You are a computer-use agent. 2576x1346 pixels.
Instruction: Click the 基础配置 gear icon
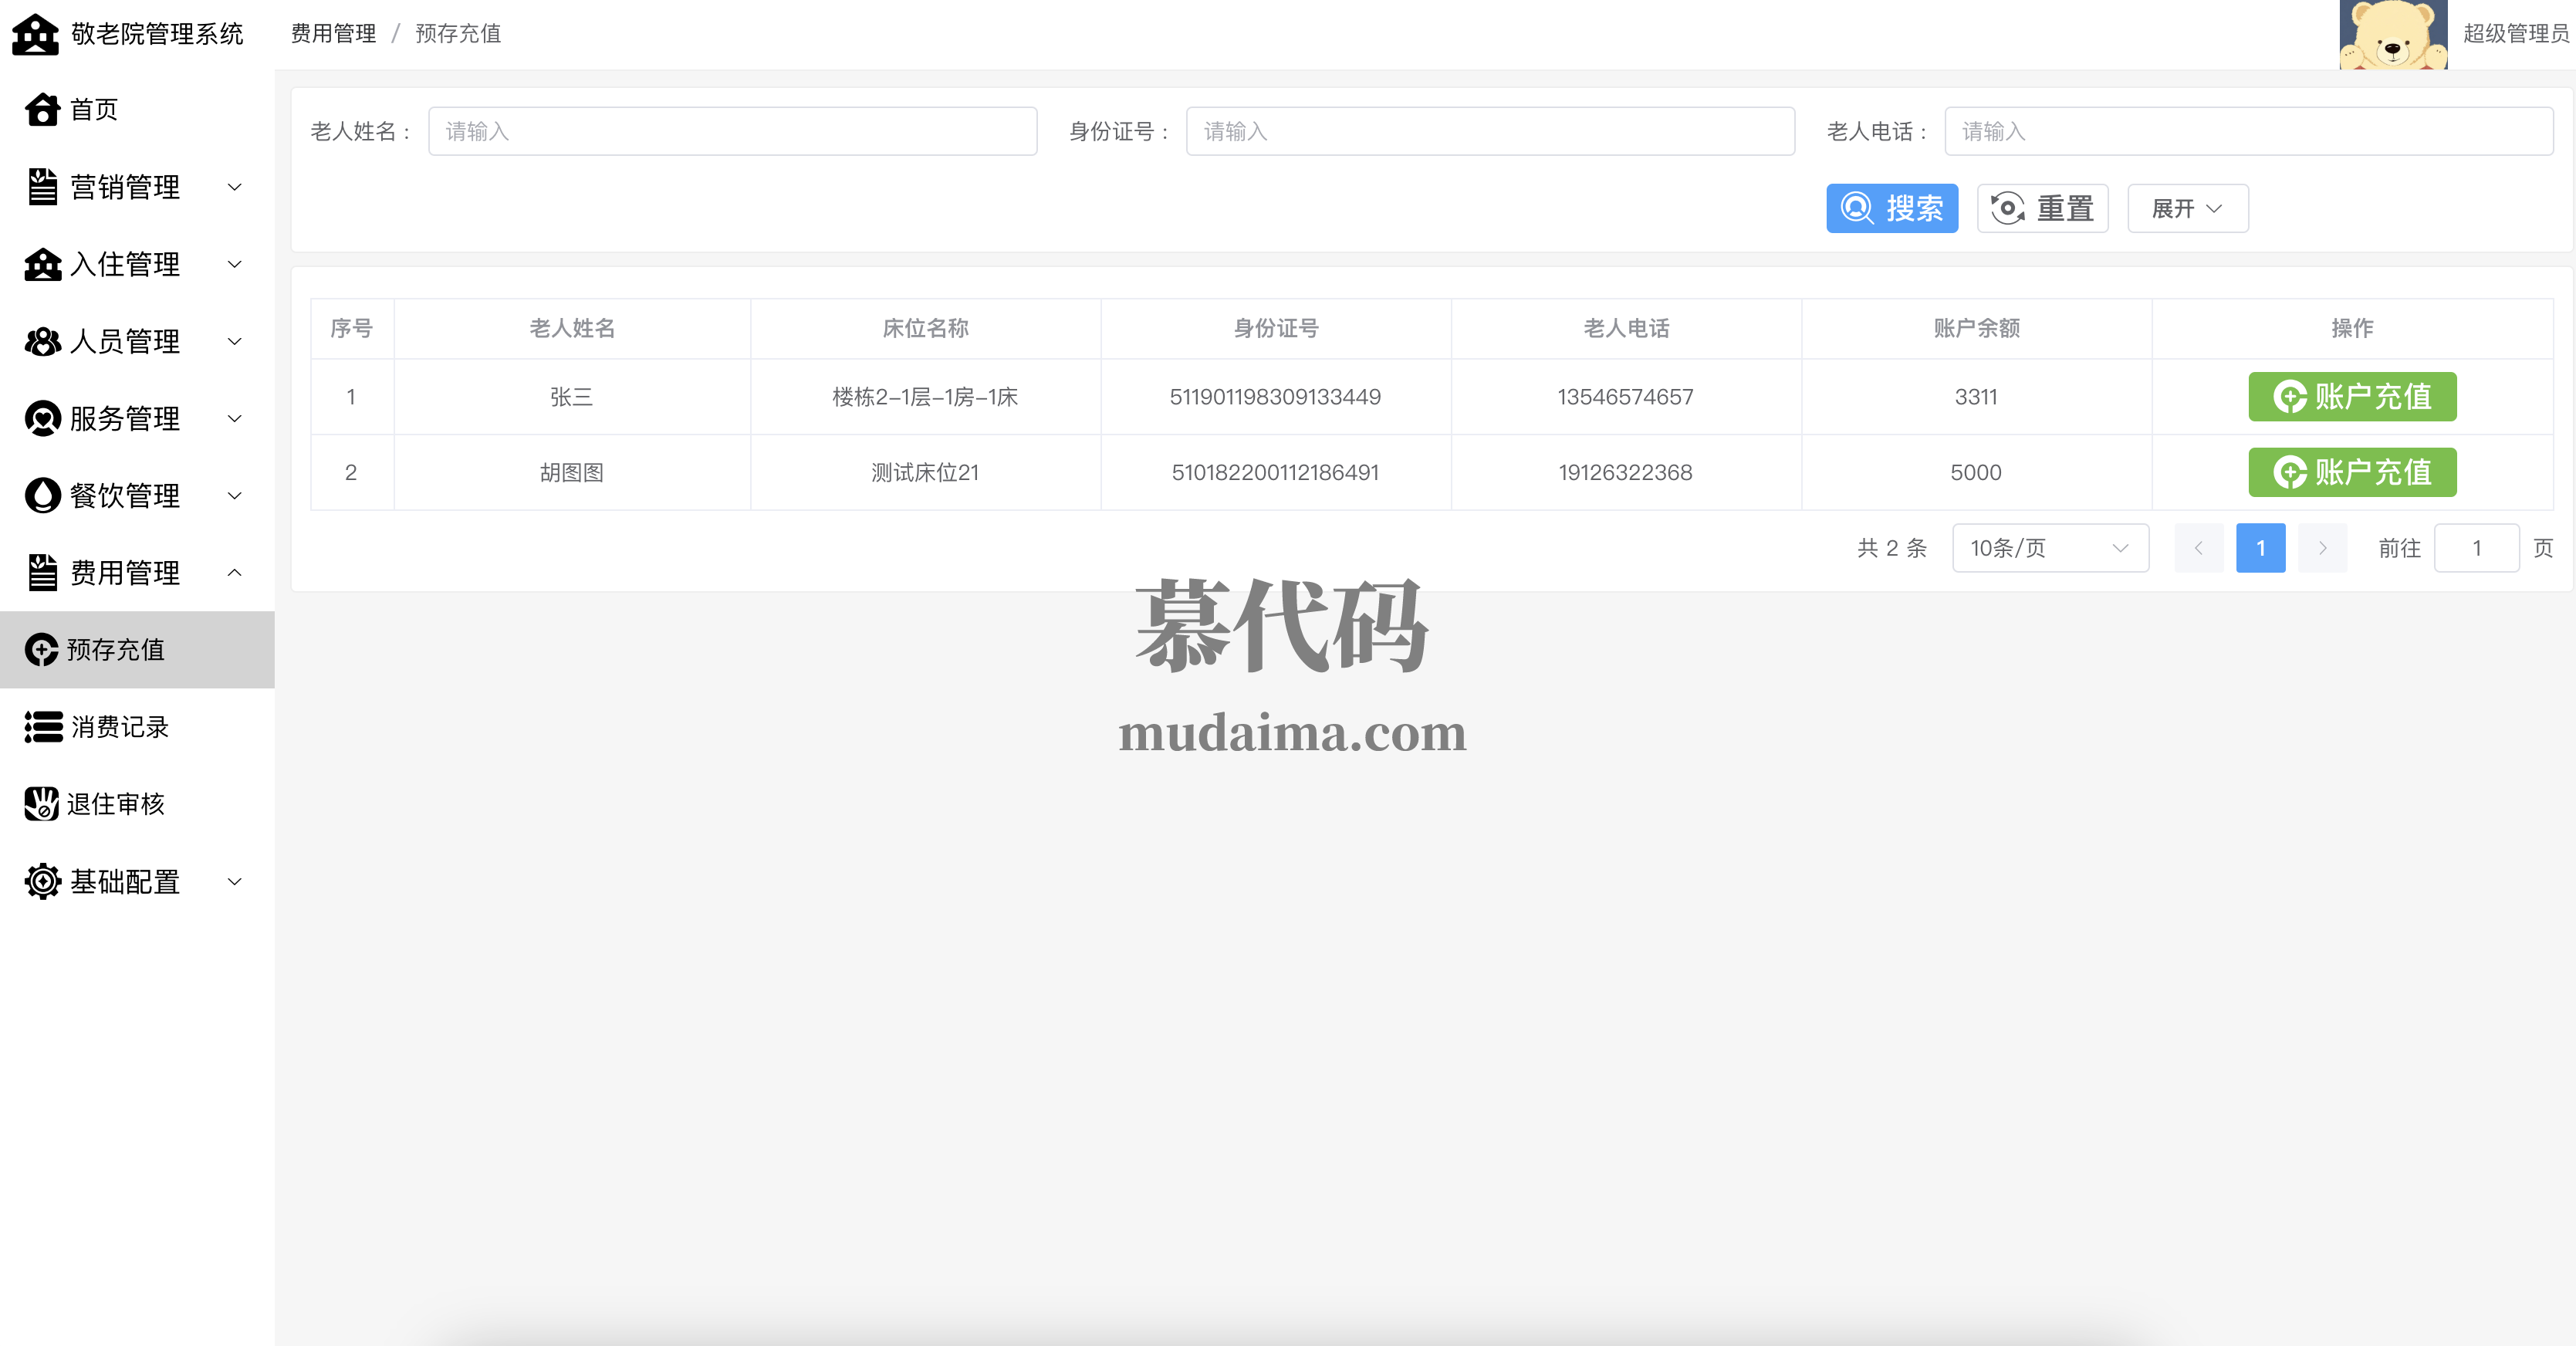point(42,881)
